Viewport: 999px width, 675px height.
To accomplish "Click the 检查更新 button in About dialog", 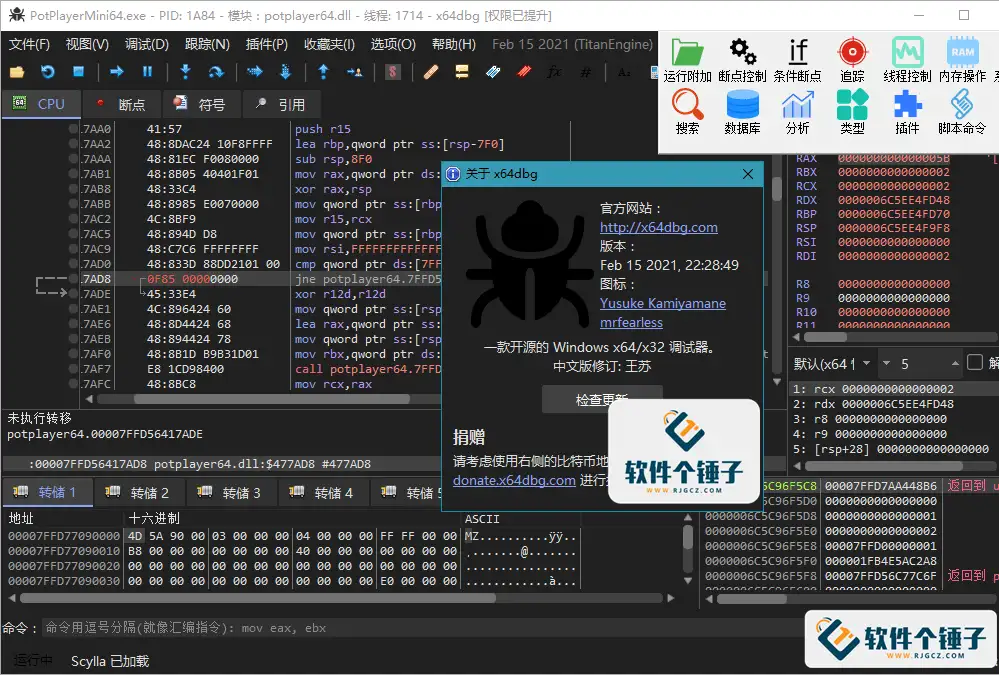I will coord(602,399).
